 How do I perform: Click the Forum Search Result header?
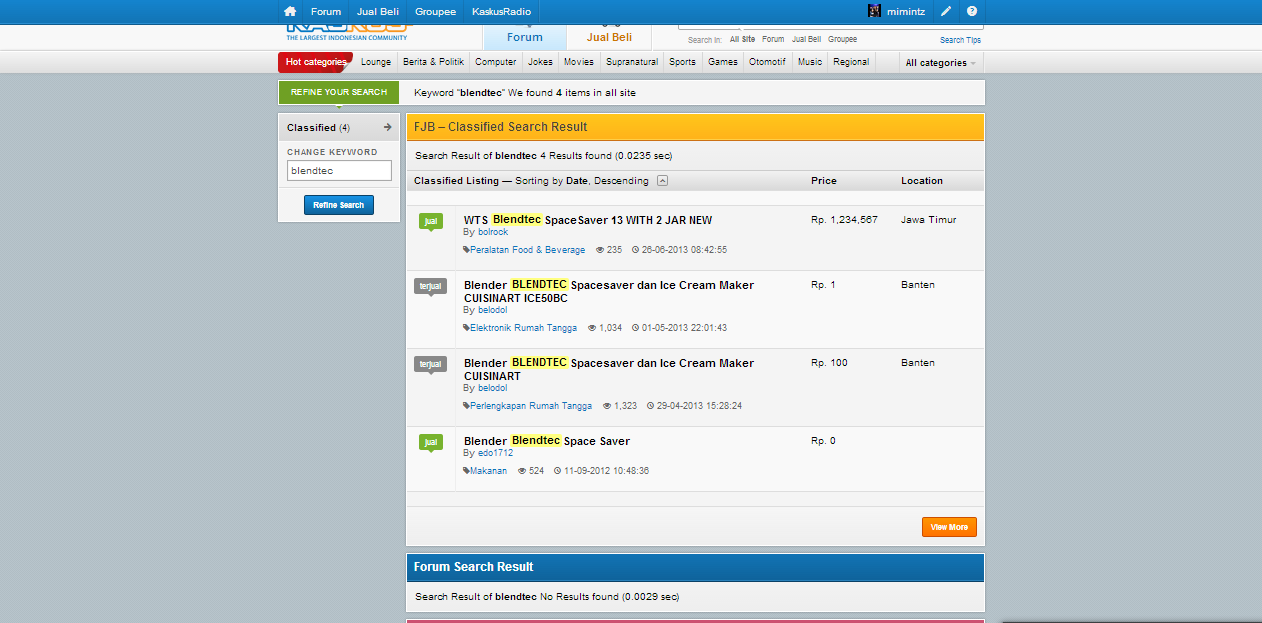(x=695, y=567)
